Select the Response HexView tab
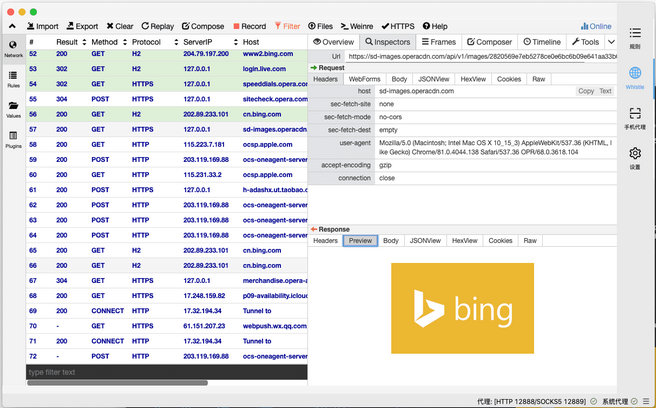This screenshot has width=656, height=408. (x=464, y=241)
